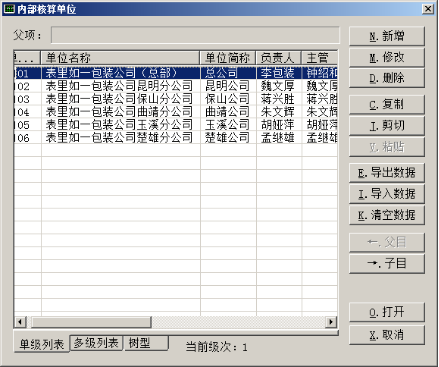Click the D. 删除 button
Screen dimensions: 439x367
tap(387, 78)
